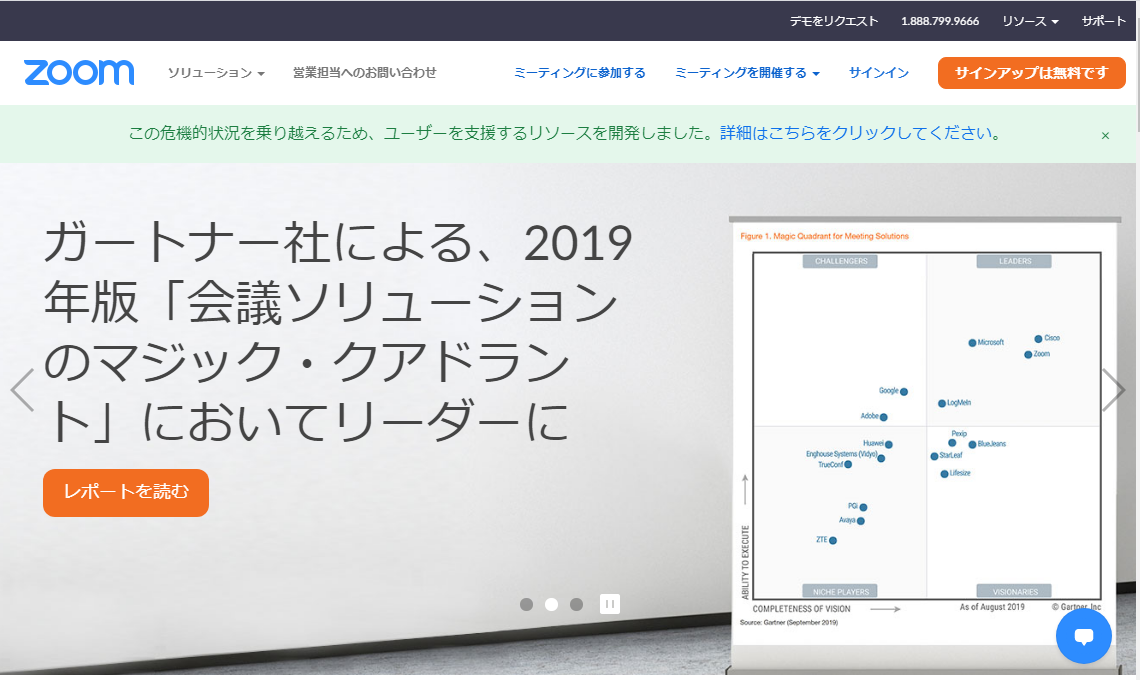Open サポート in top bar
1140x680 pixels.
1103,21
